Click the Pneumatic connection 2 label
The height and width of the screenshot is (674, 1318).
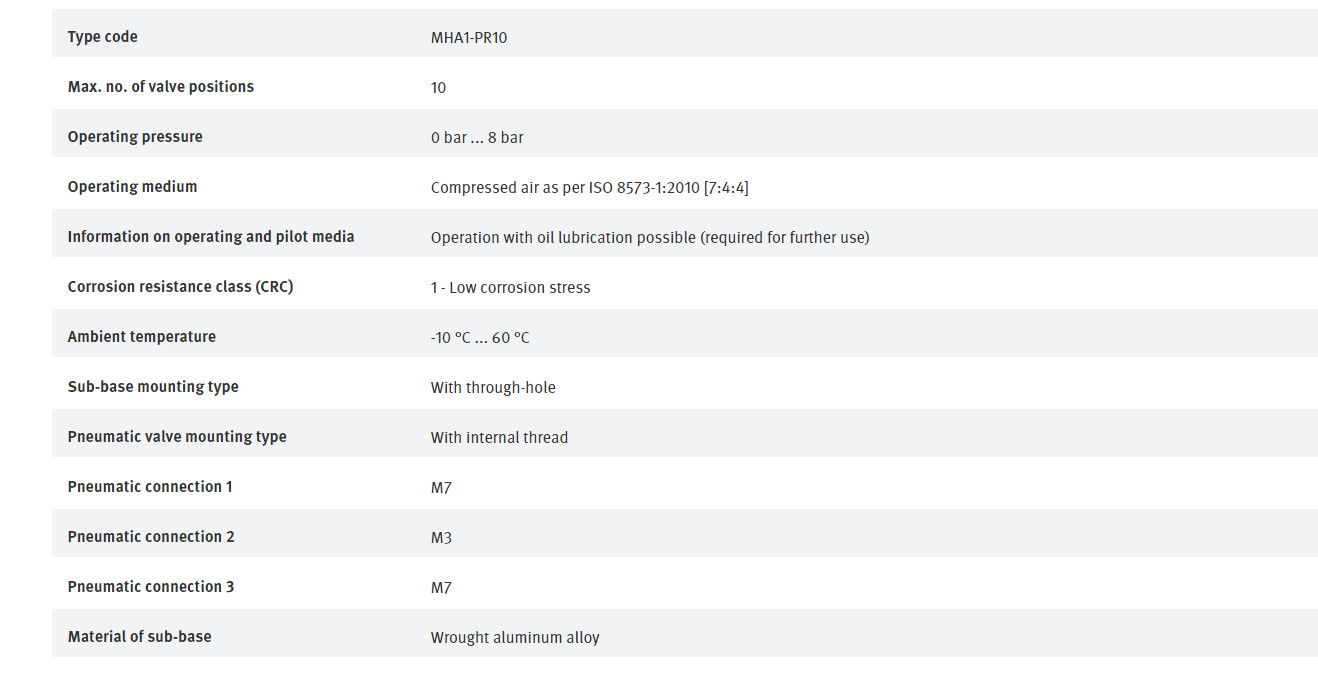click(151, 537)
